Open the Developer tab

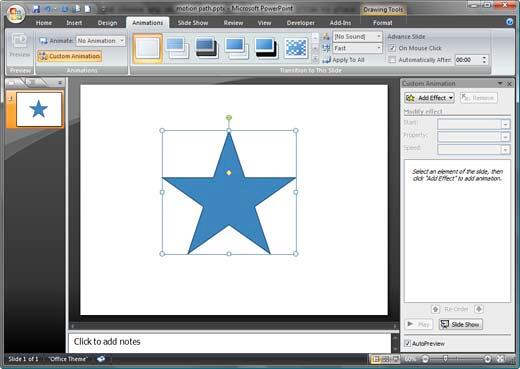coord(301,23)
